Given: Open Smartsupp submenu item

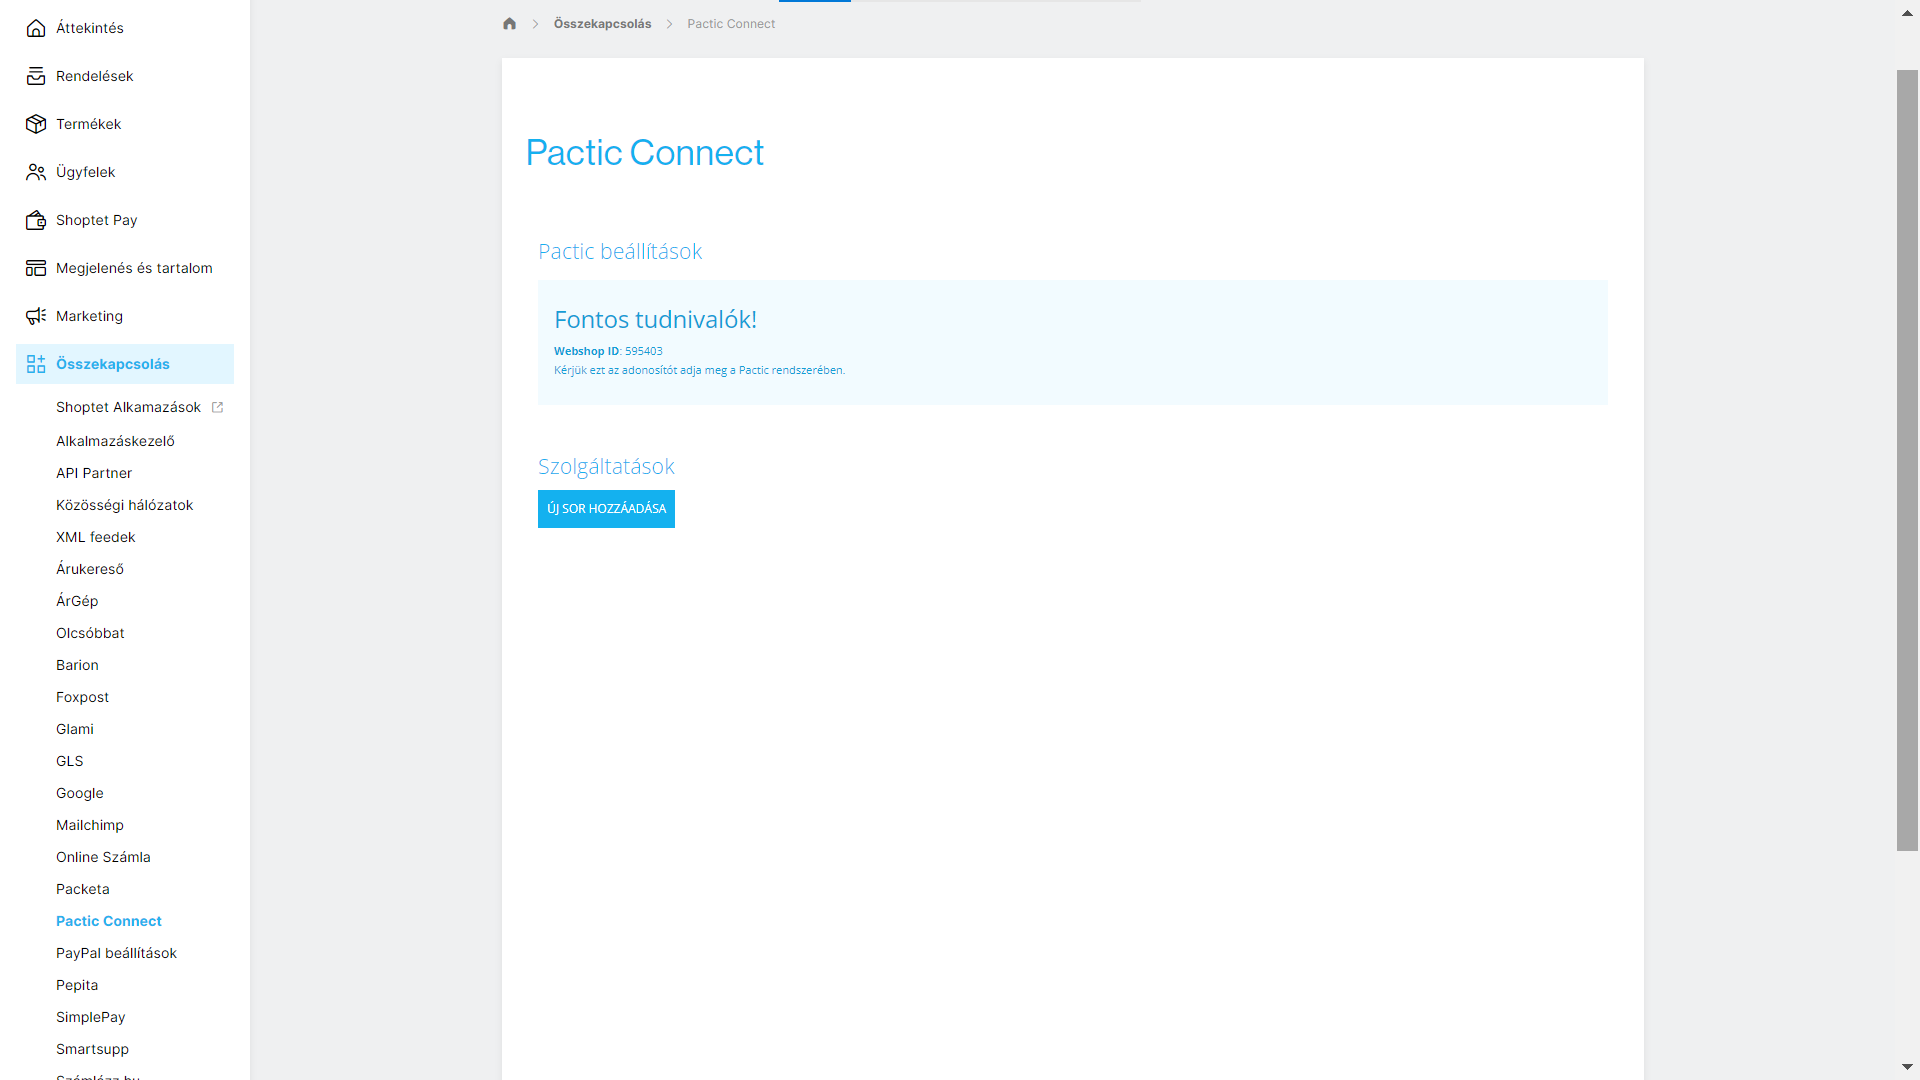Looking at the screenshot, I should point(92,1049).
